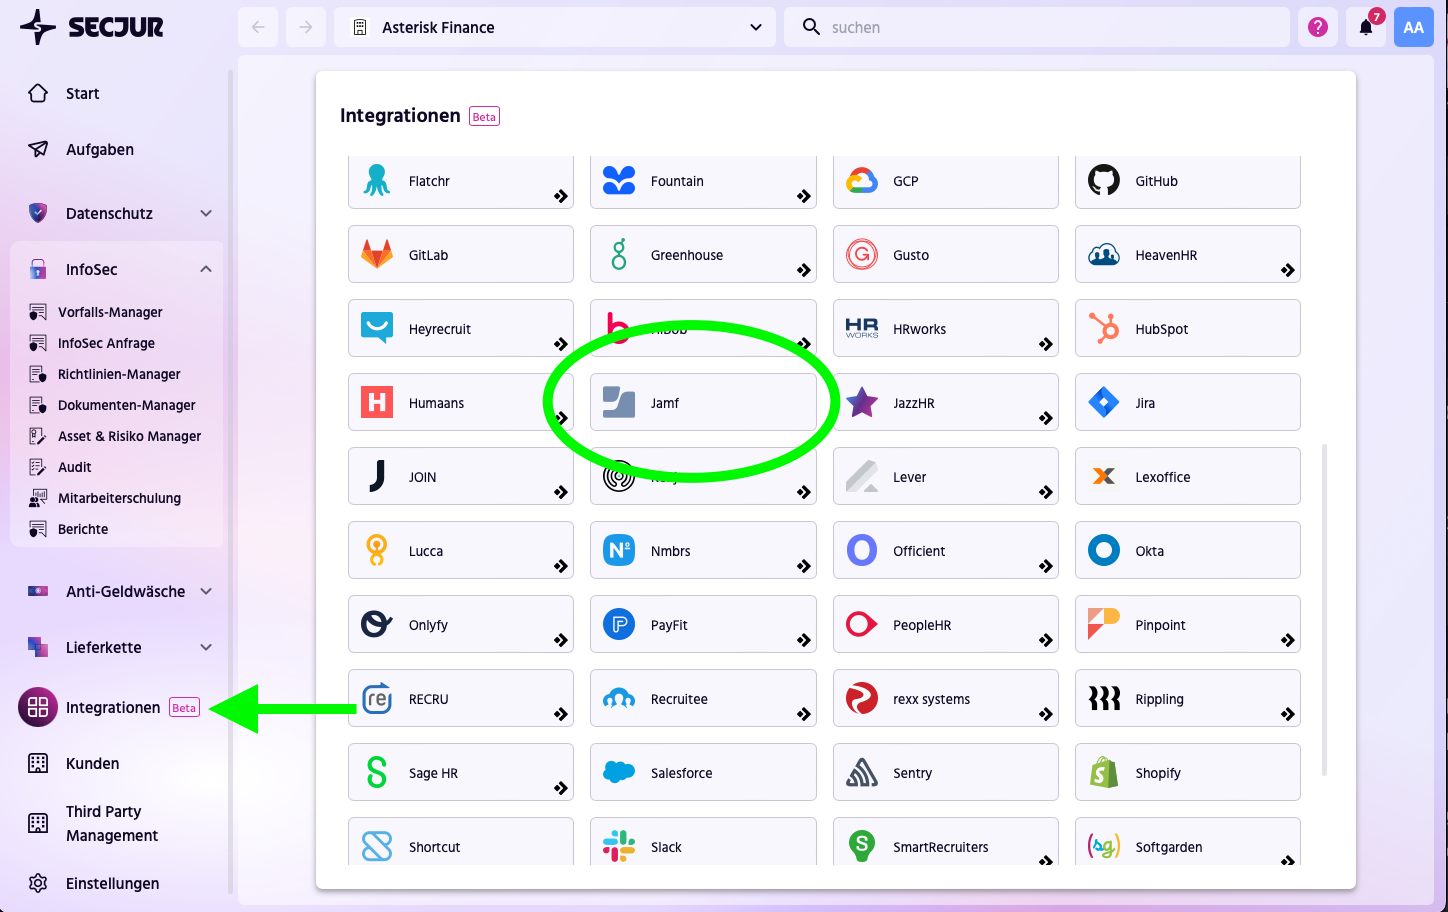This screenshot has height=912, width=1448.
Task: Click the GitHub octocat icon
Action: click(1104, 180)
